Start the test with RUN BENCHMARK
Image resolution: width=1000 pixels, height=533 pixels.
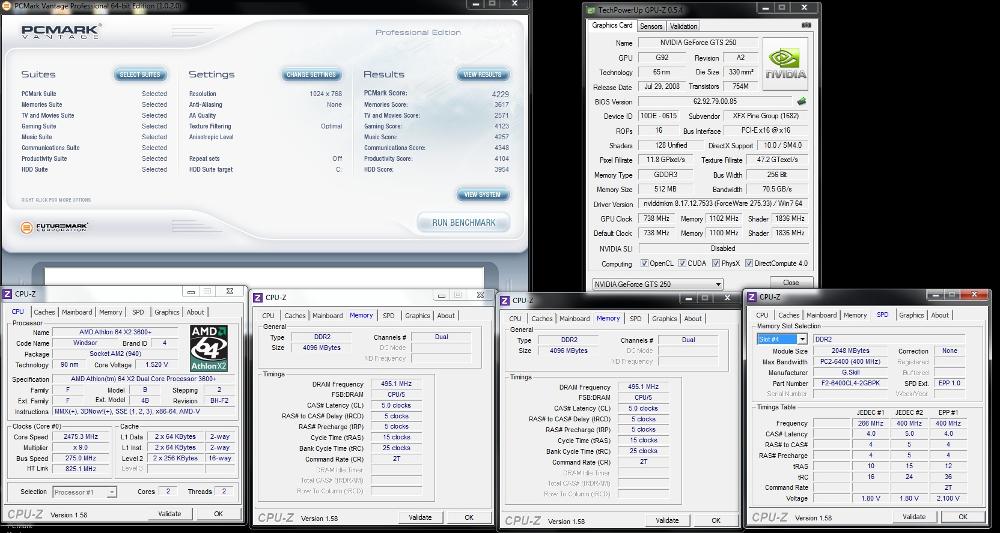(x=464, y=223)
